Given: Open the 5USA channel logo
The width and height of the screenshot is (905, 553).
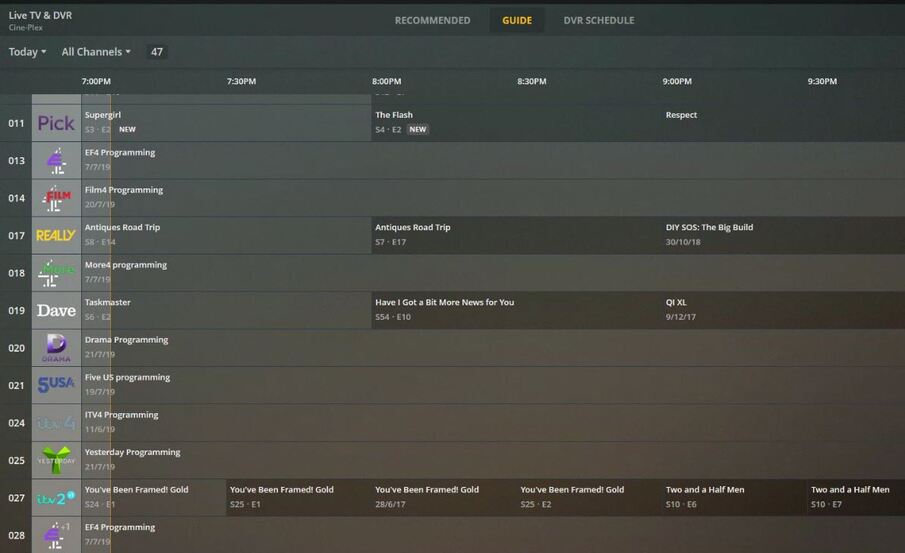Looking at the screenshot, I should [x=56, y=385].
